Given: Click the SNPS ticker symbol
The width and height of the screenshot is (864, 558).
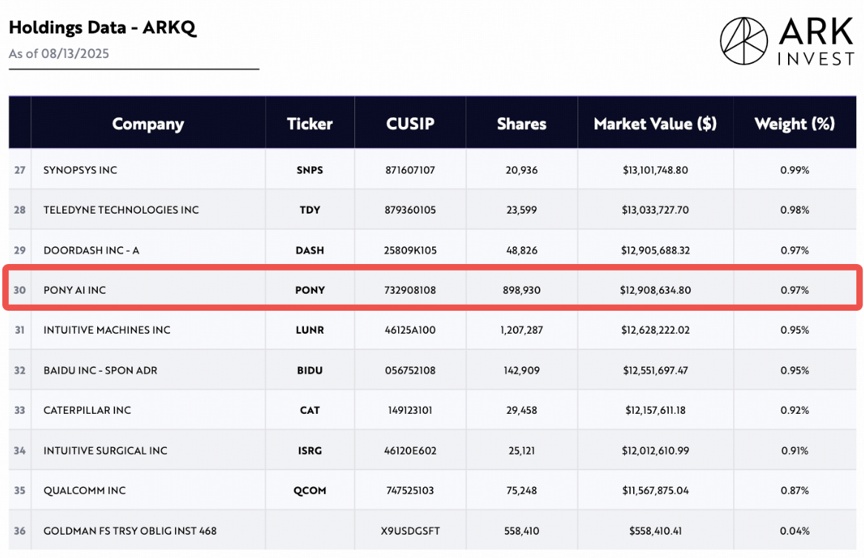Looking at the screenshot, I should pyautogui.click(x=310, y=170).
